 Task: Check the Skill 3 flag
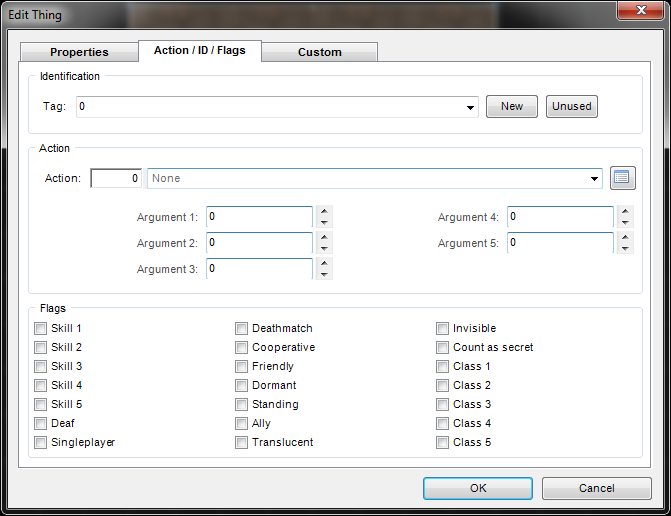coord(41,367)
